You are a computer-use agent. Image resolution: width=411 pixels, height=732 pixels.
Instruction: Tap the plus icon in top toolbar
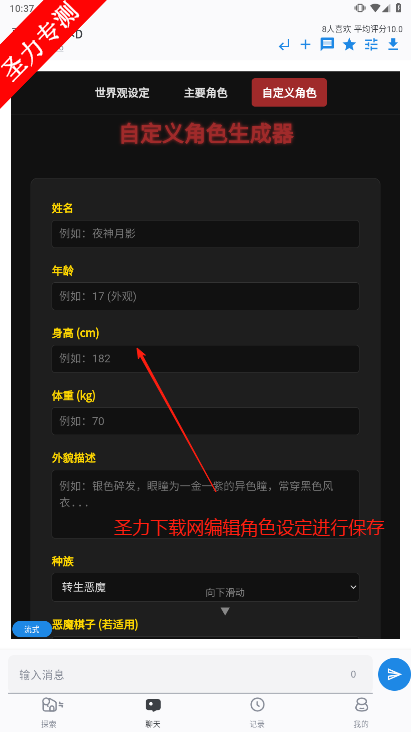click(305, 45)
